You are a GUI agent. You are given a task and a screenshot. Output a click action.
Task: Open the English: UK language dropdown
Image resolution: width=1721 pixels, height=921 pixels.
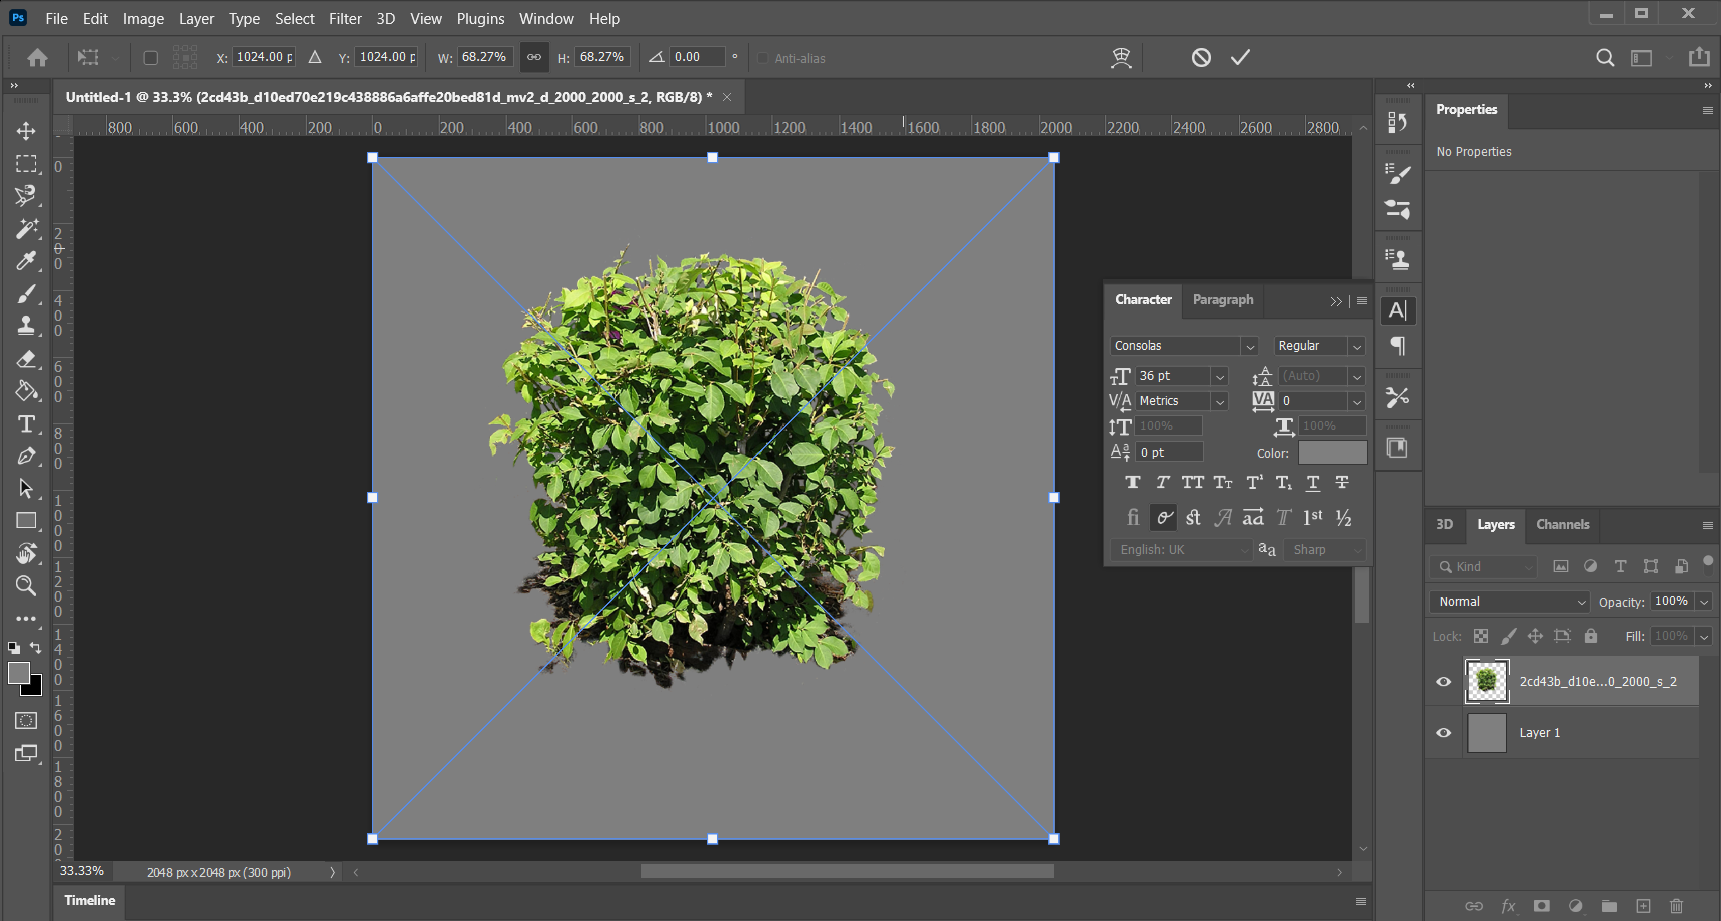1181,550
